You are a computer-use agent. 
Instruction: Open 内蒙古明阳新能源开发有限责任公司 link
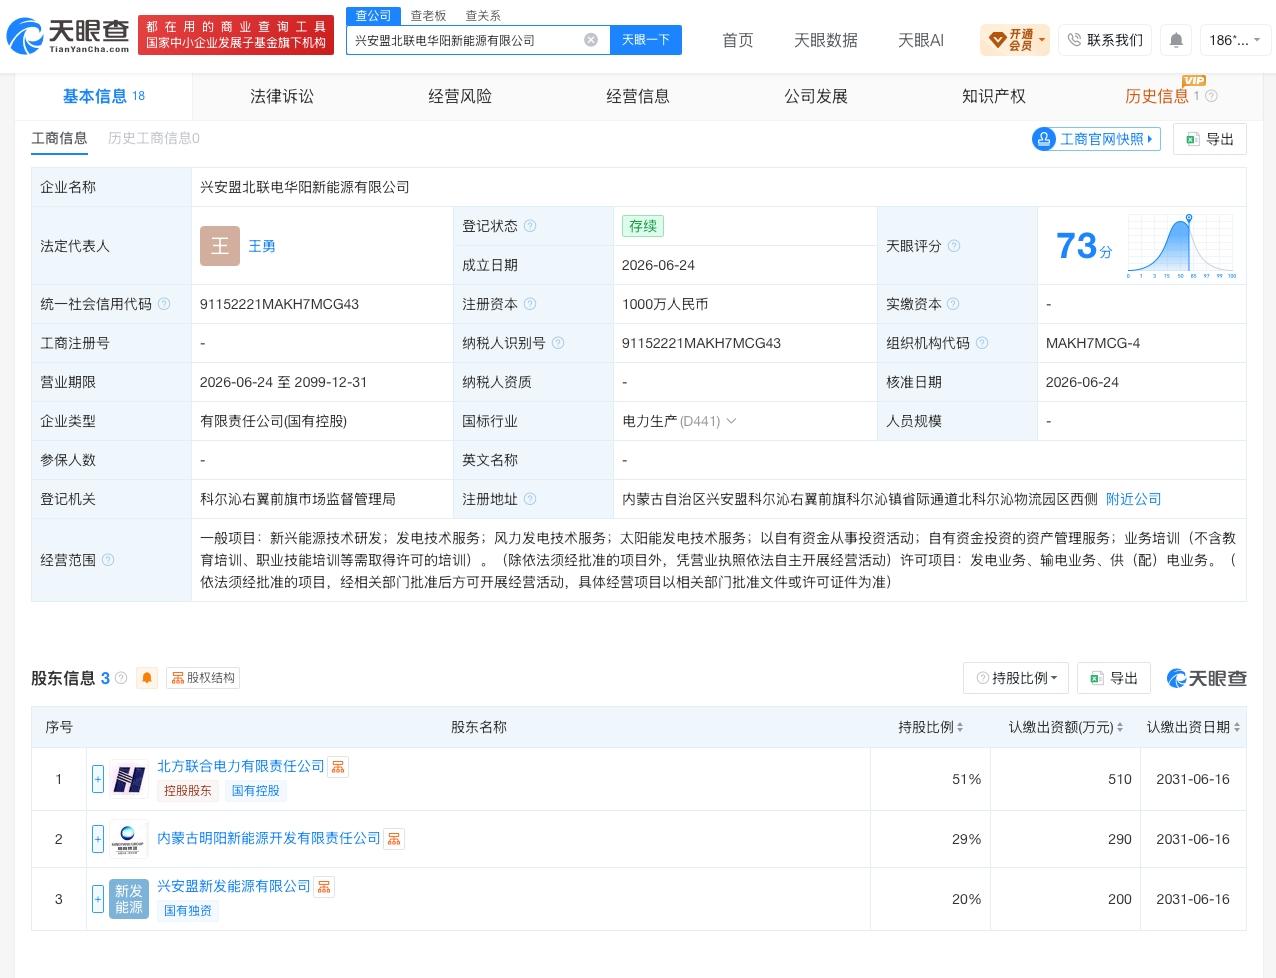[x=269, y=838]
